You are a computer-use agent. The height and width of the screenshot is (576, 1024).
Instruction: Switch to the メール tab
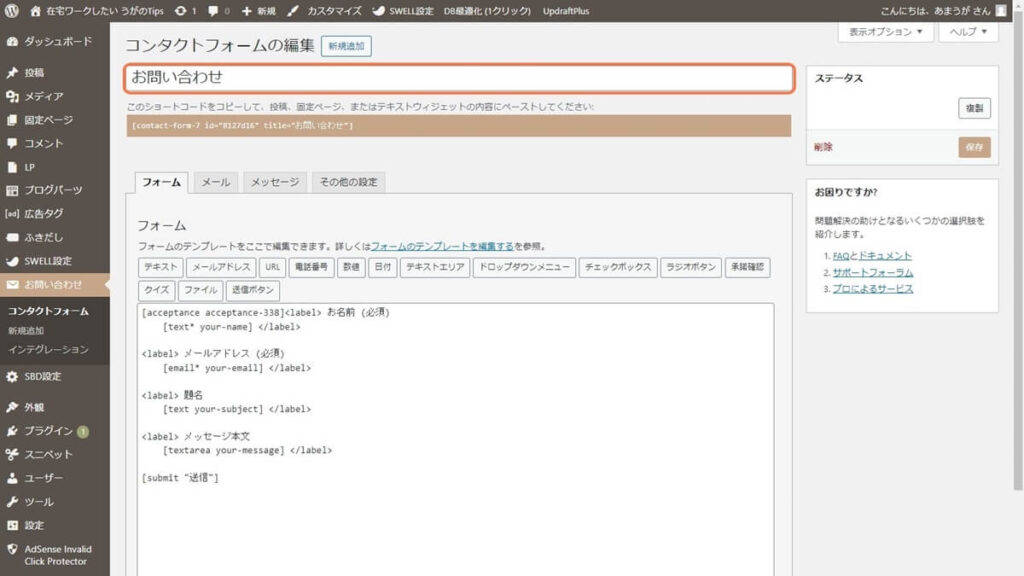tap(216, 182)
